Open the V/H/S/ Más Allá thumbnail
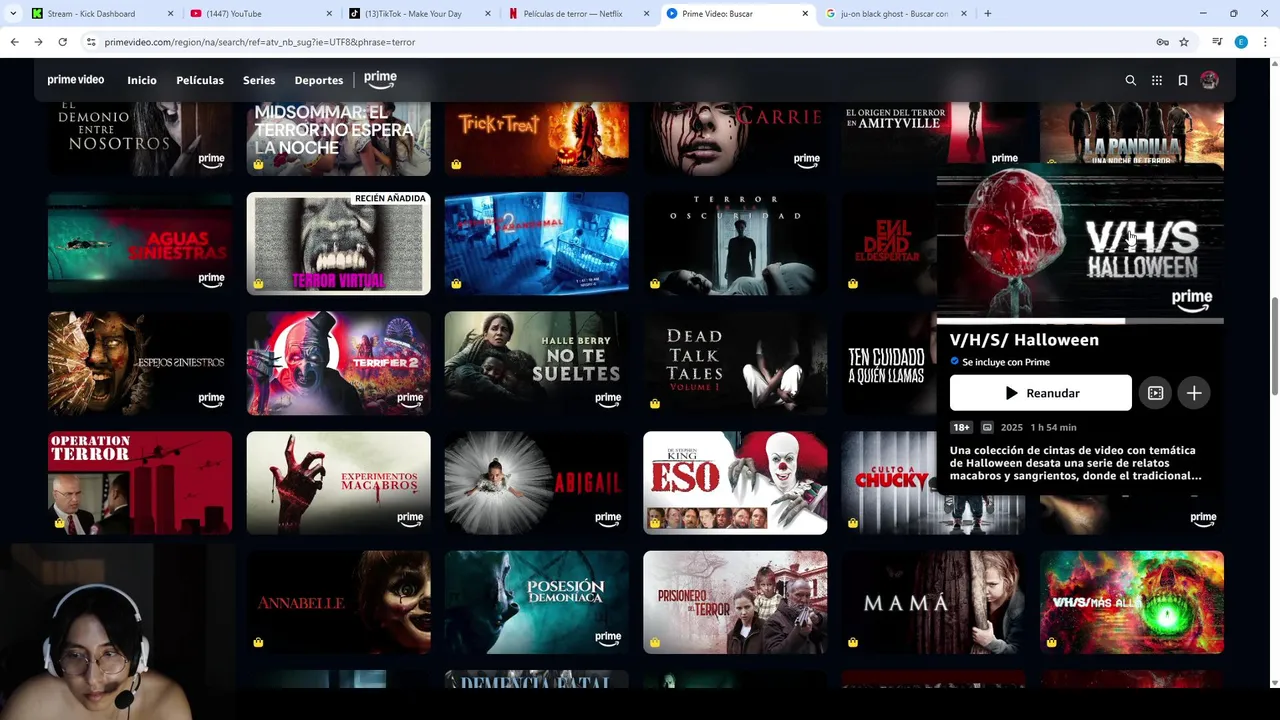The image size is (1280, 720). pyautogui.click(x=1131, y=602)
